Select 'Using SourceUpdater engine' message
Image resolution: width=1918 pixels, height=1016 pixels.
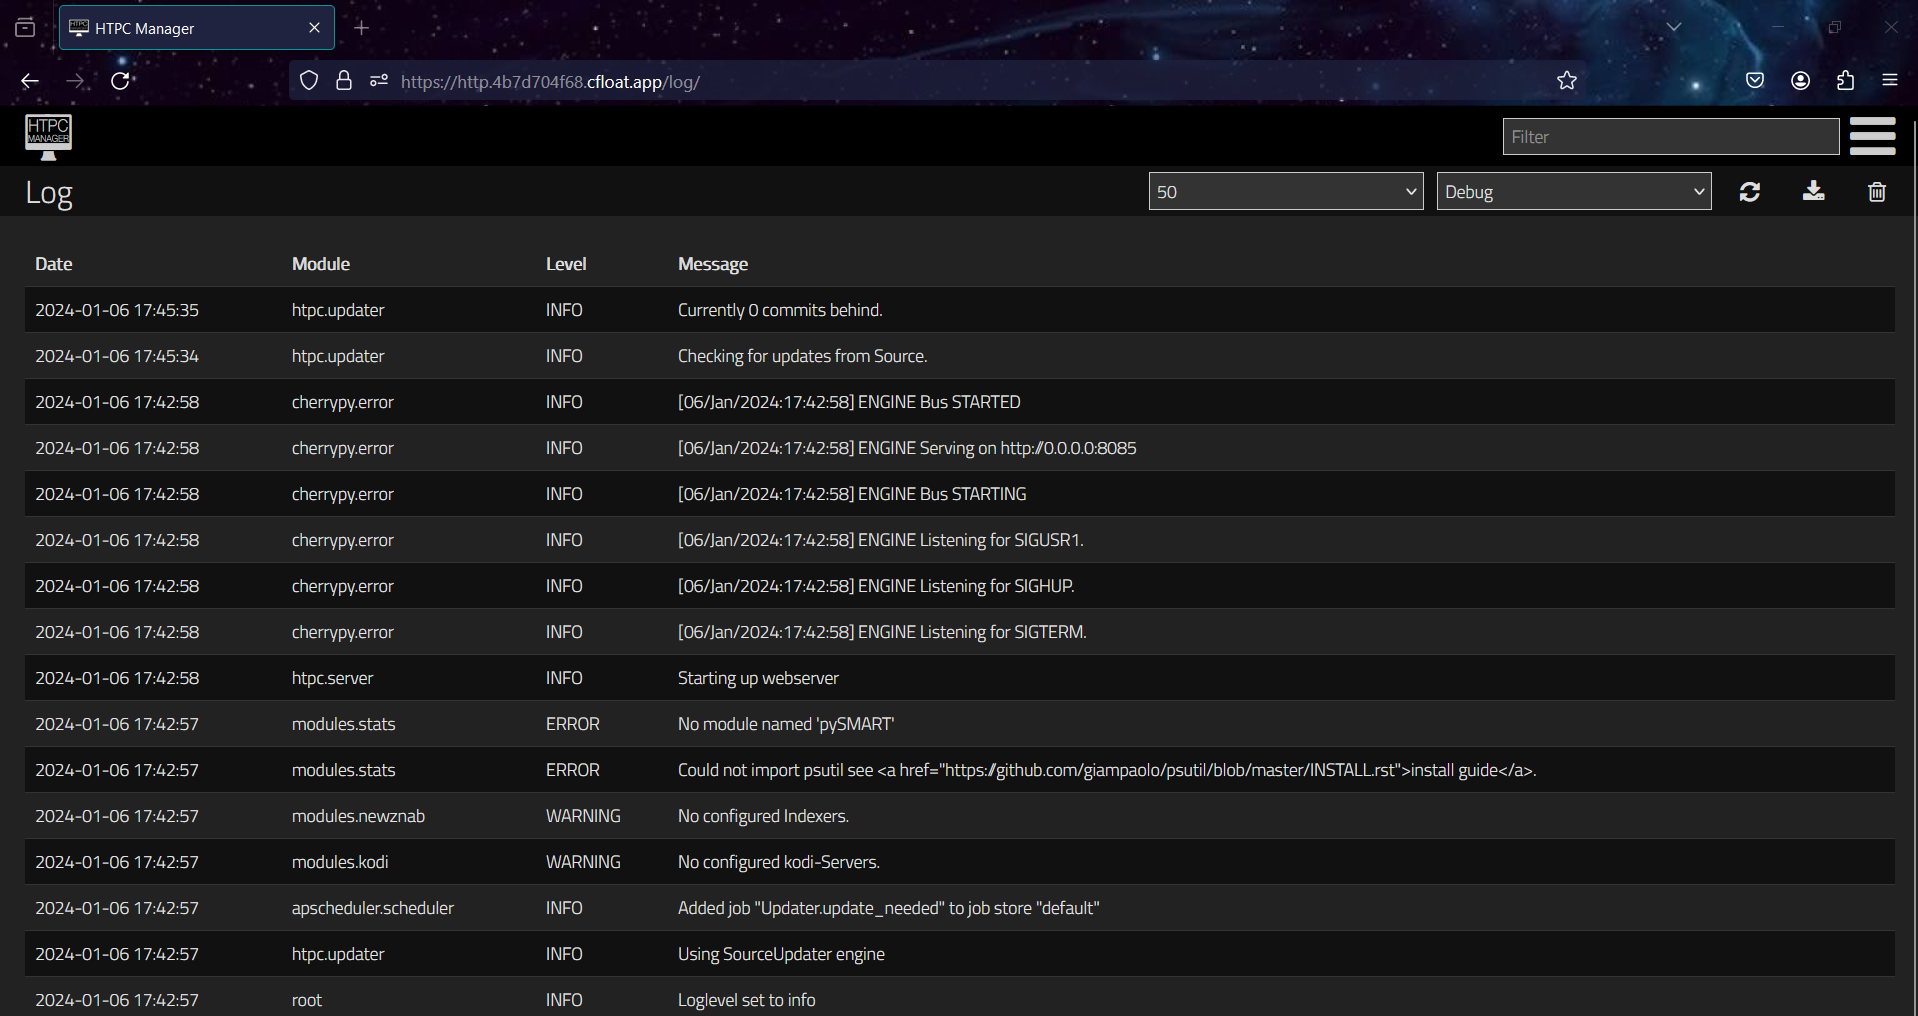[x=781, y=954]
